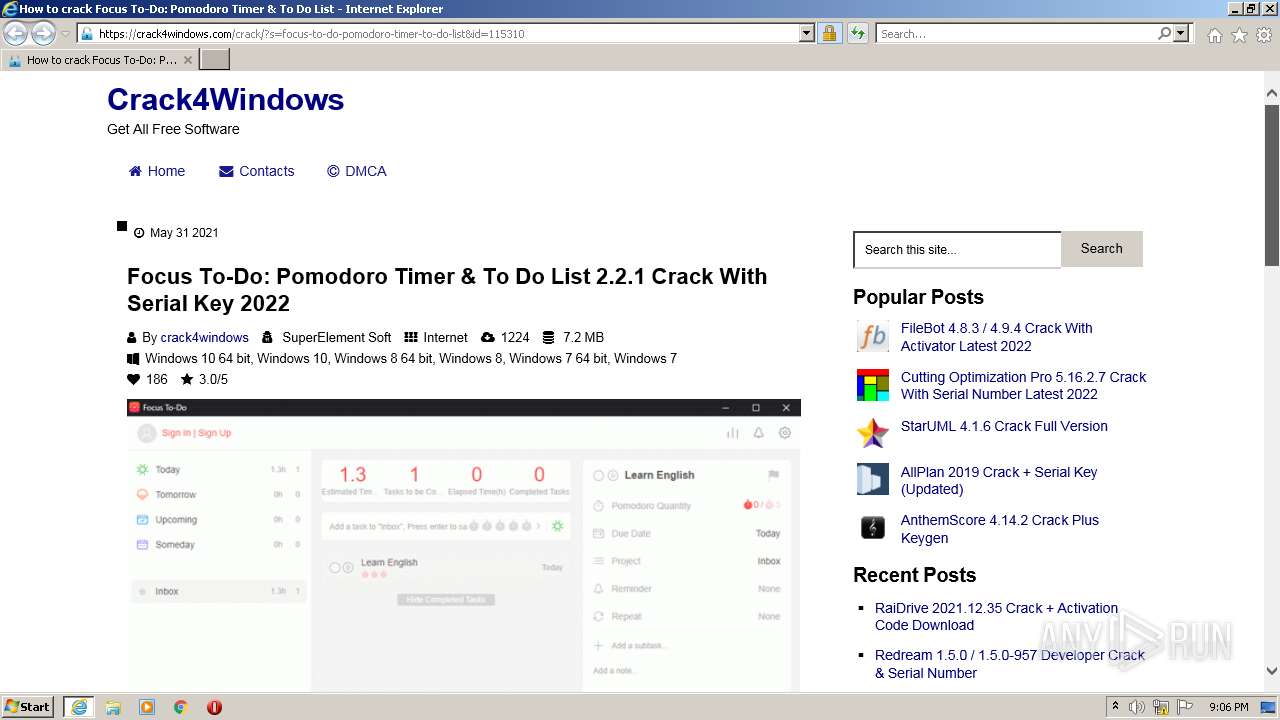Open the DMCA menu item
The width and height of the screenshot is (1280, 720).
(357, 171)
